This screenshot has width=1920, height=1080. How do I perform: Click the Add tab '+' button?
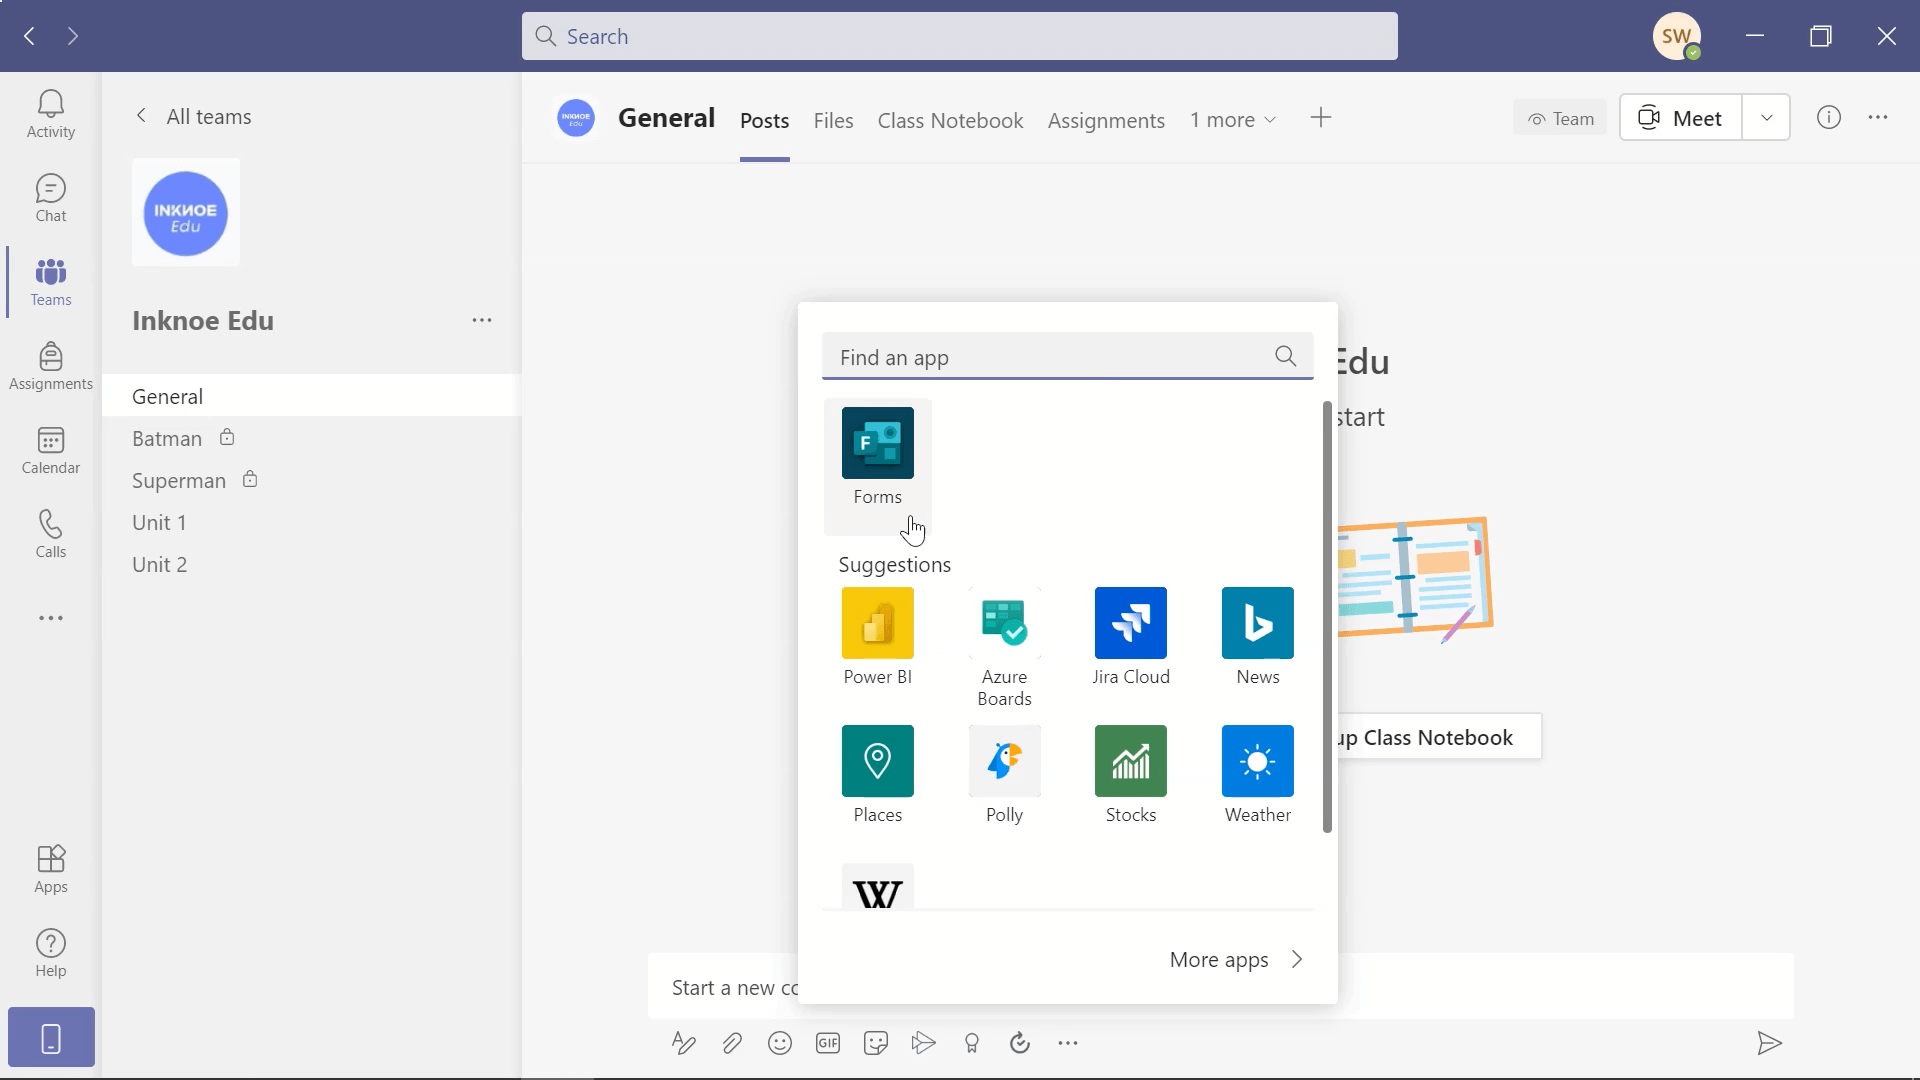[x=1321, y=117]
